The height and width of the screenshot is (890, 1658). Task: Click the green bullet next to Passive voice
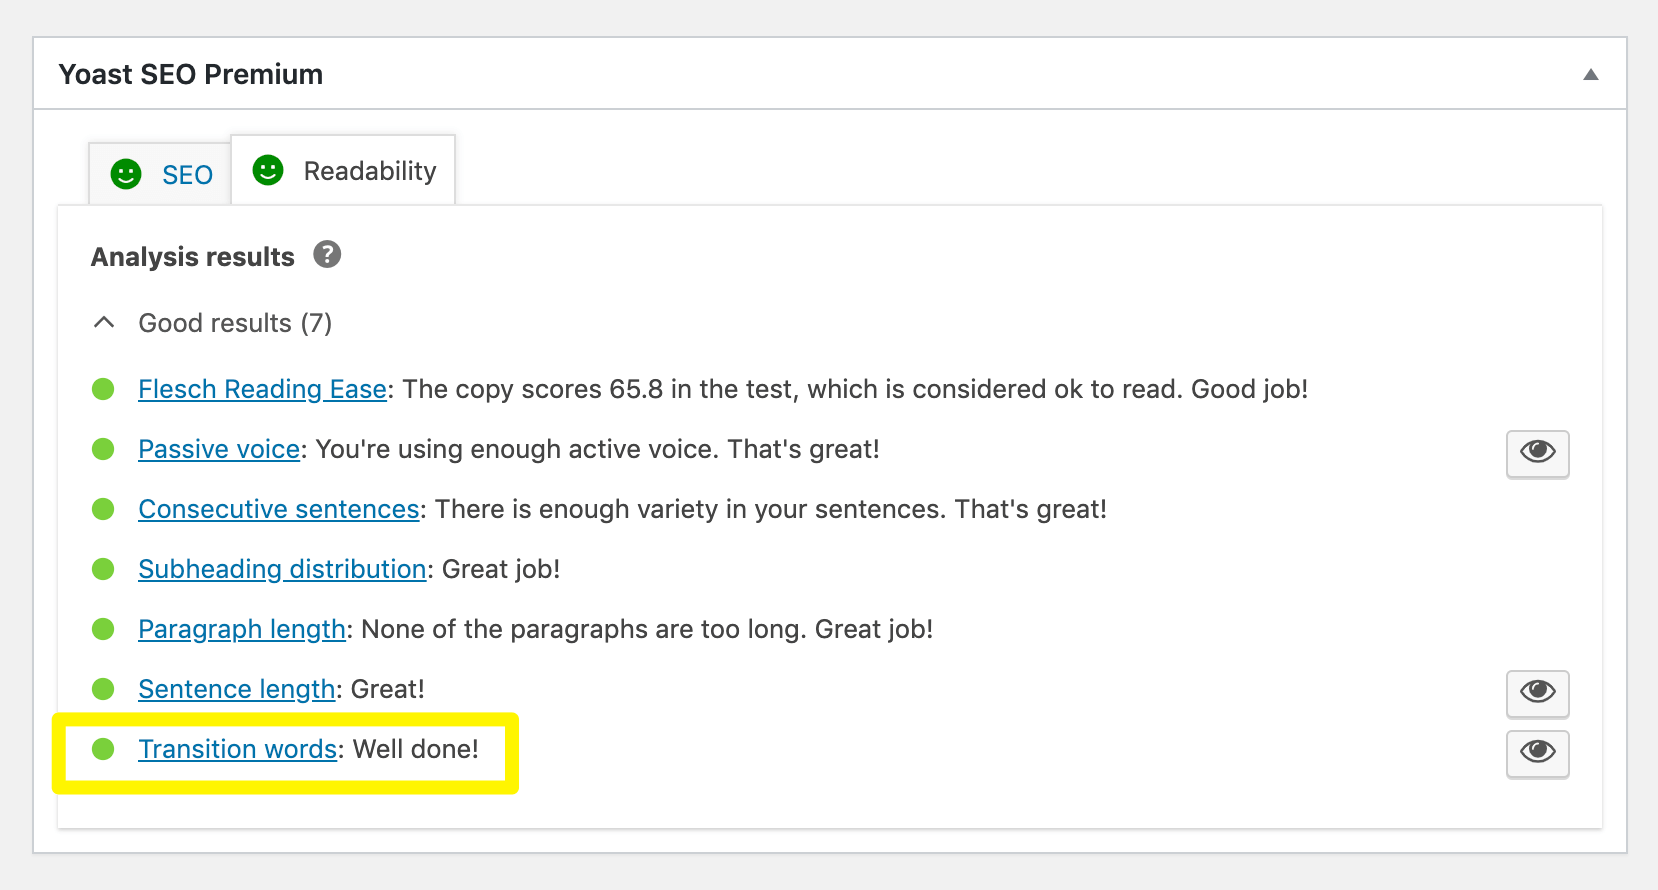click(103, 449)
